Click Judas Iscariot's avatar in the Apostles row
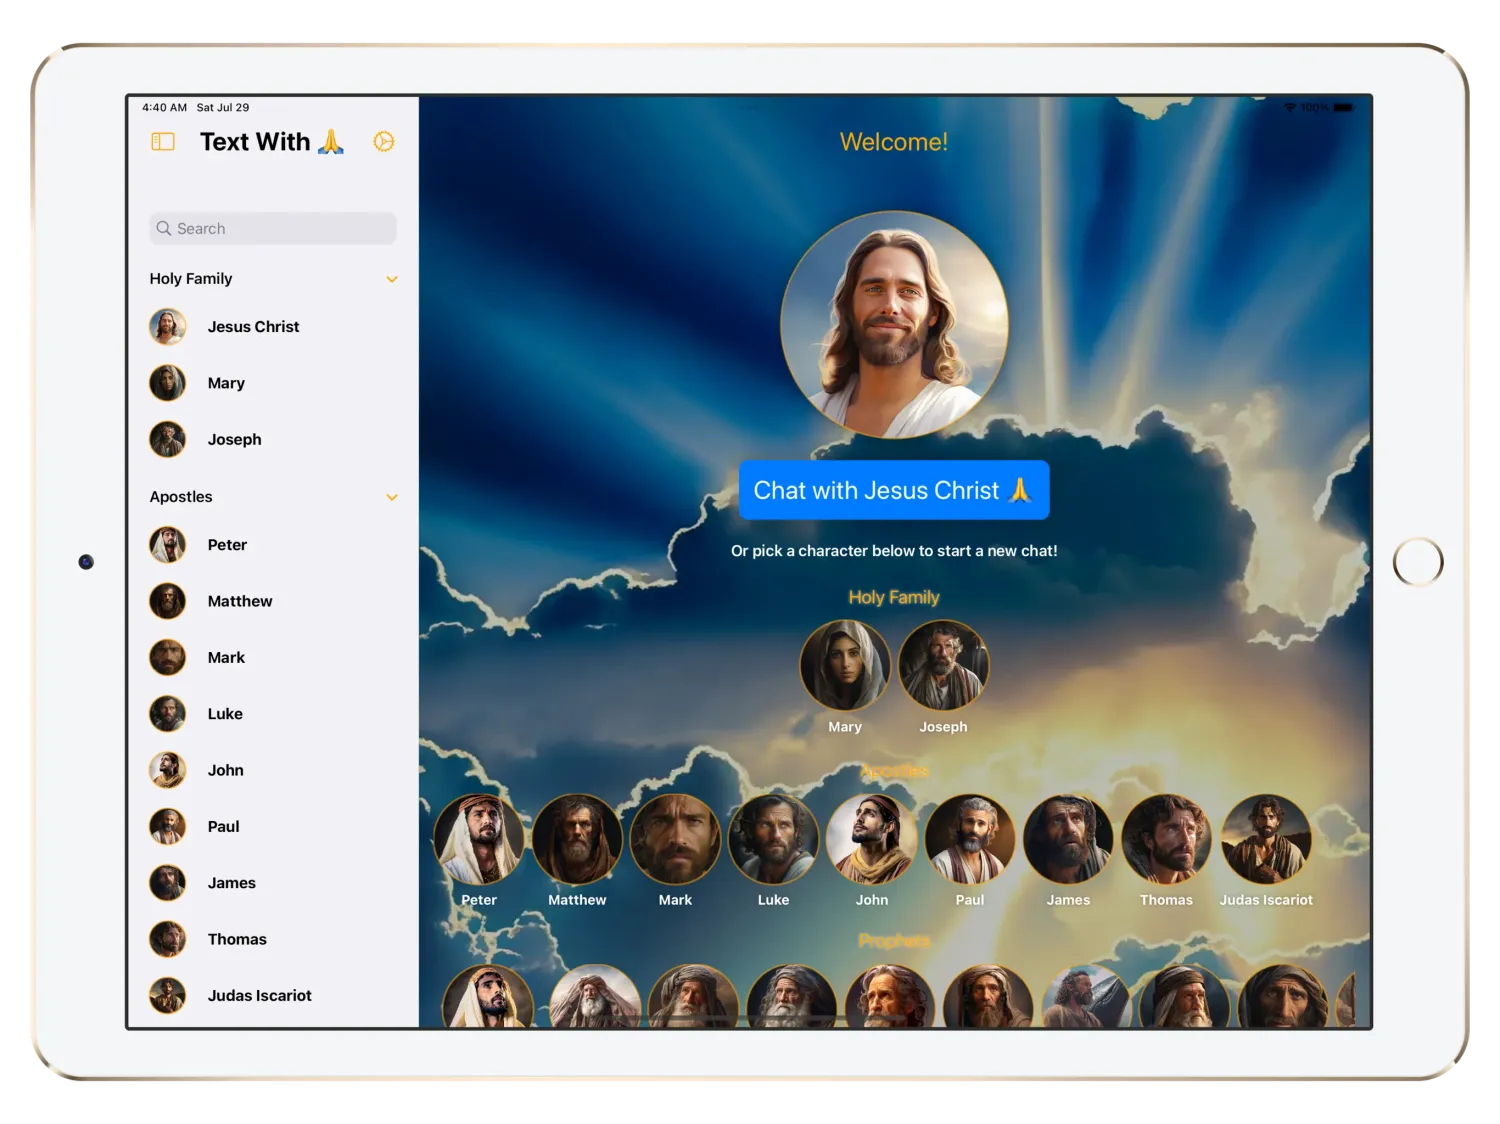 click(1265, 838)
